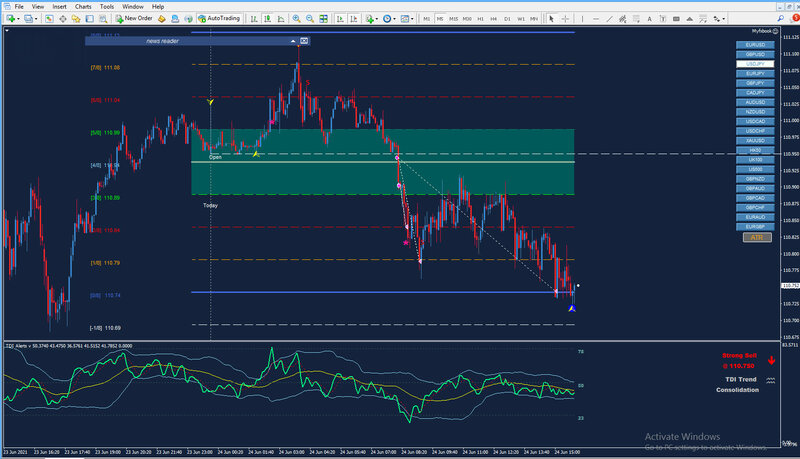This screenshot has width=800, height=459.
Task: Select the crosshair tool
Action: click(x=565, y=19)
